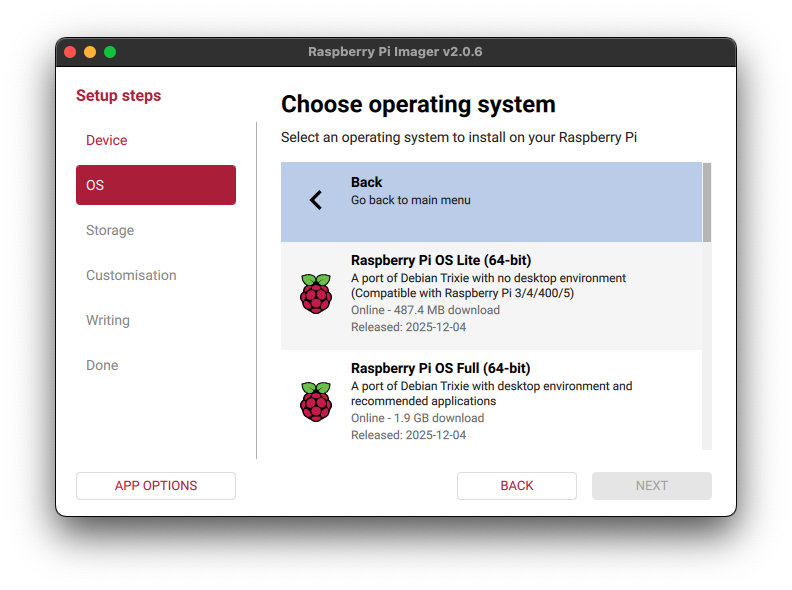Click the OS list scrollbar thumb
The image size is (792, 590).
[707, 202]
